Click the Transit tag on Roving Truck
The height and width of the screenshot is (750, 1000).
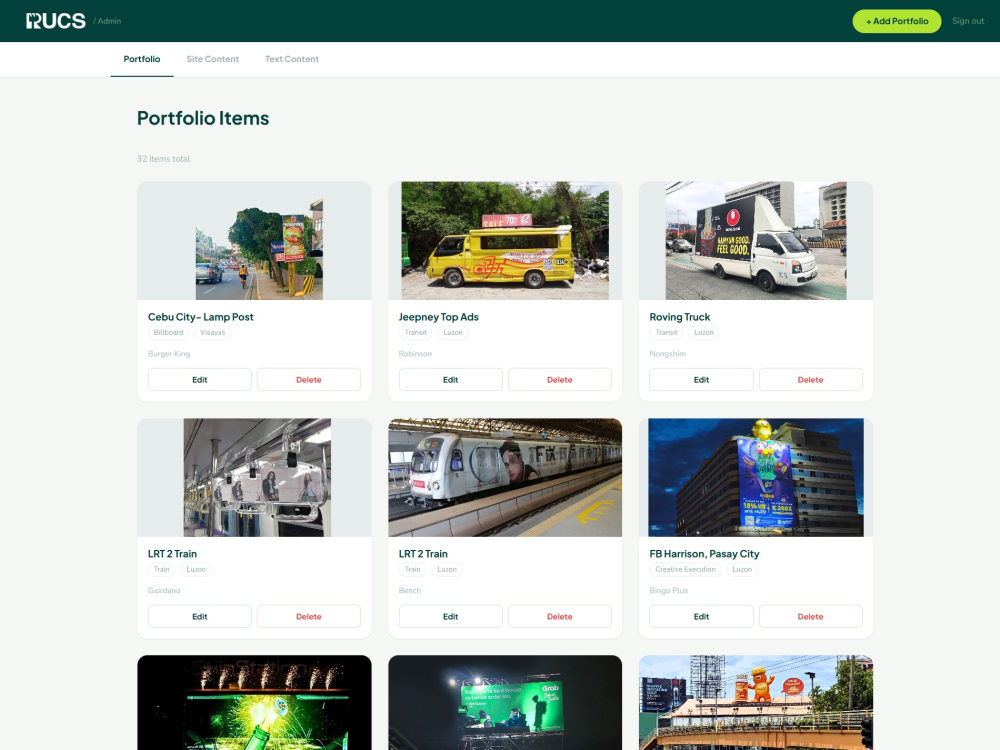click(x=666, y=332)
